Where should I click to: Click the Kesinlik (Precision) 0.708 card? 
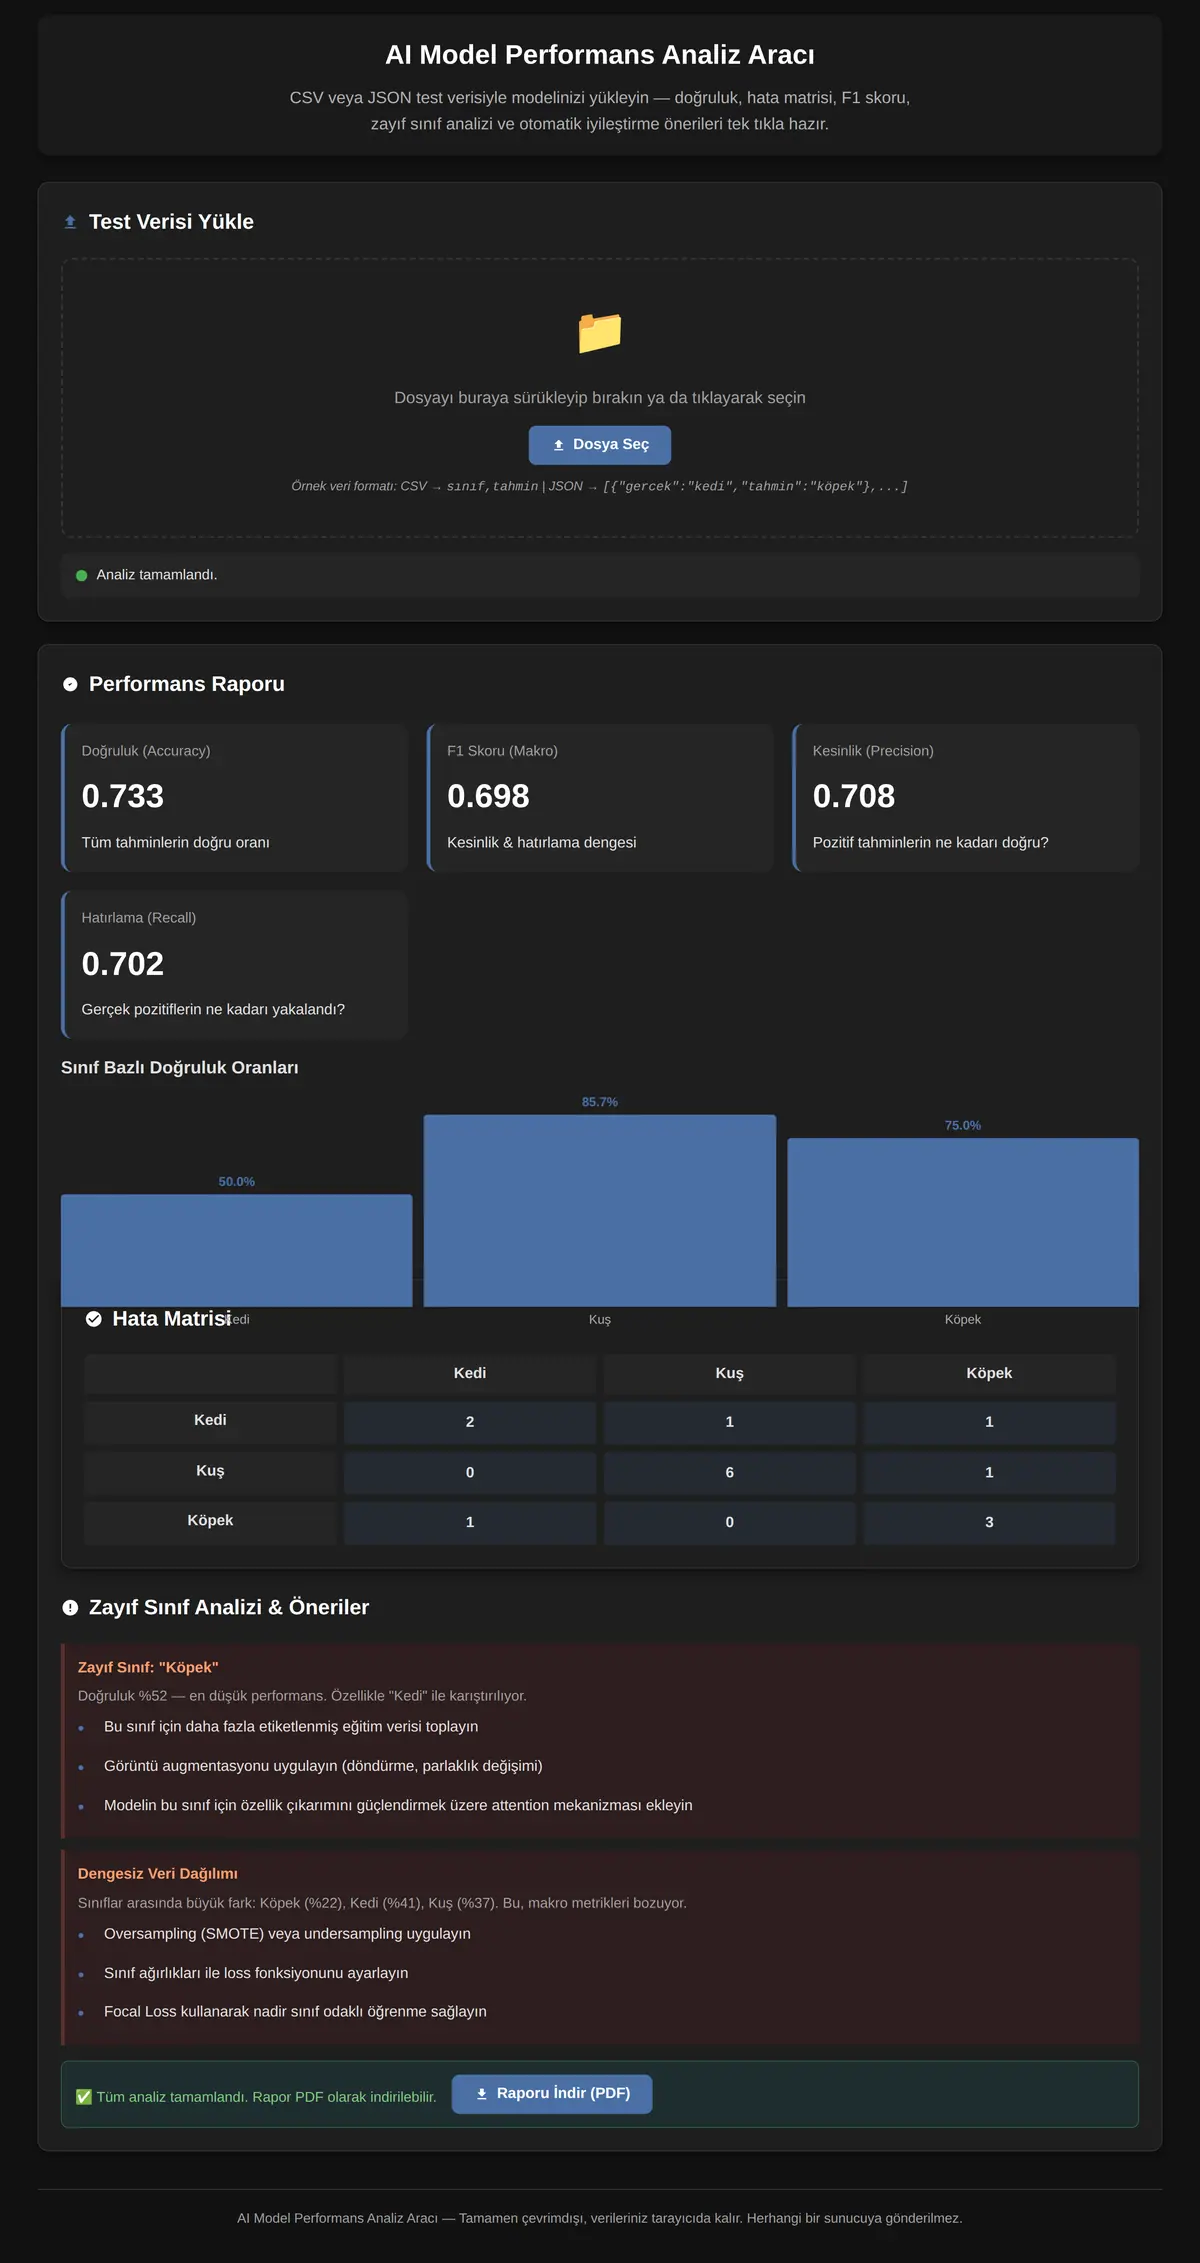[x=966, y=798]
